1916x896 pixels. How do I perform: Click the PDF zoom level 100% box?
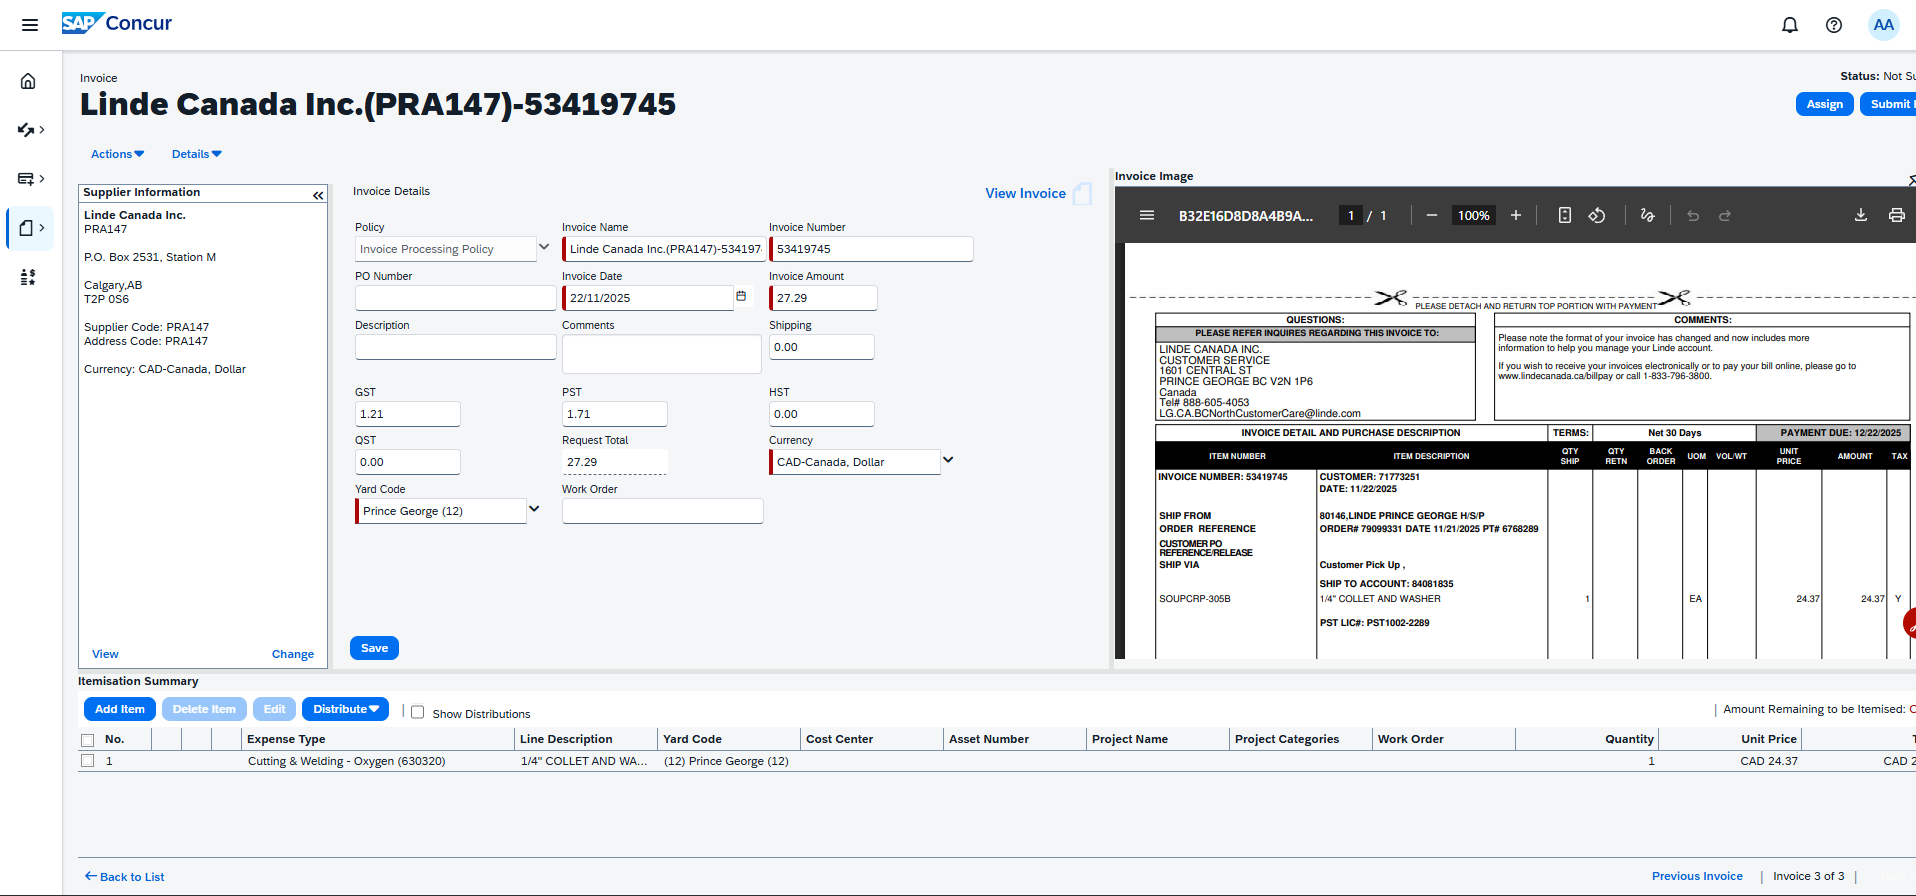coord(1473,215)
